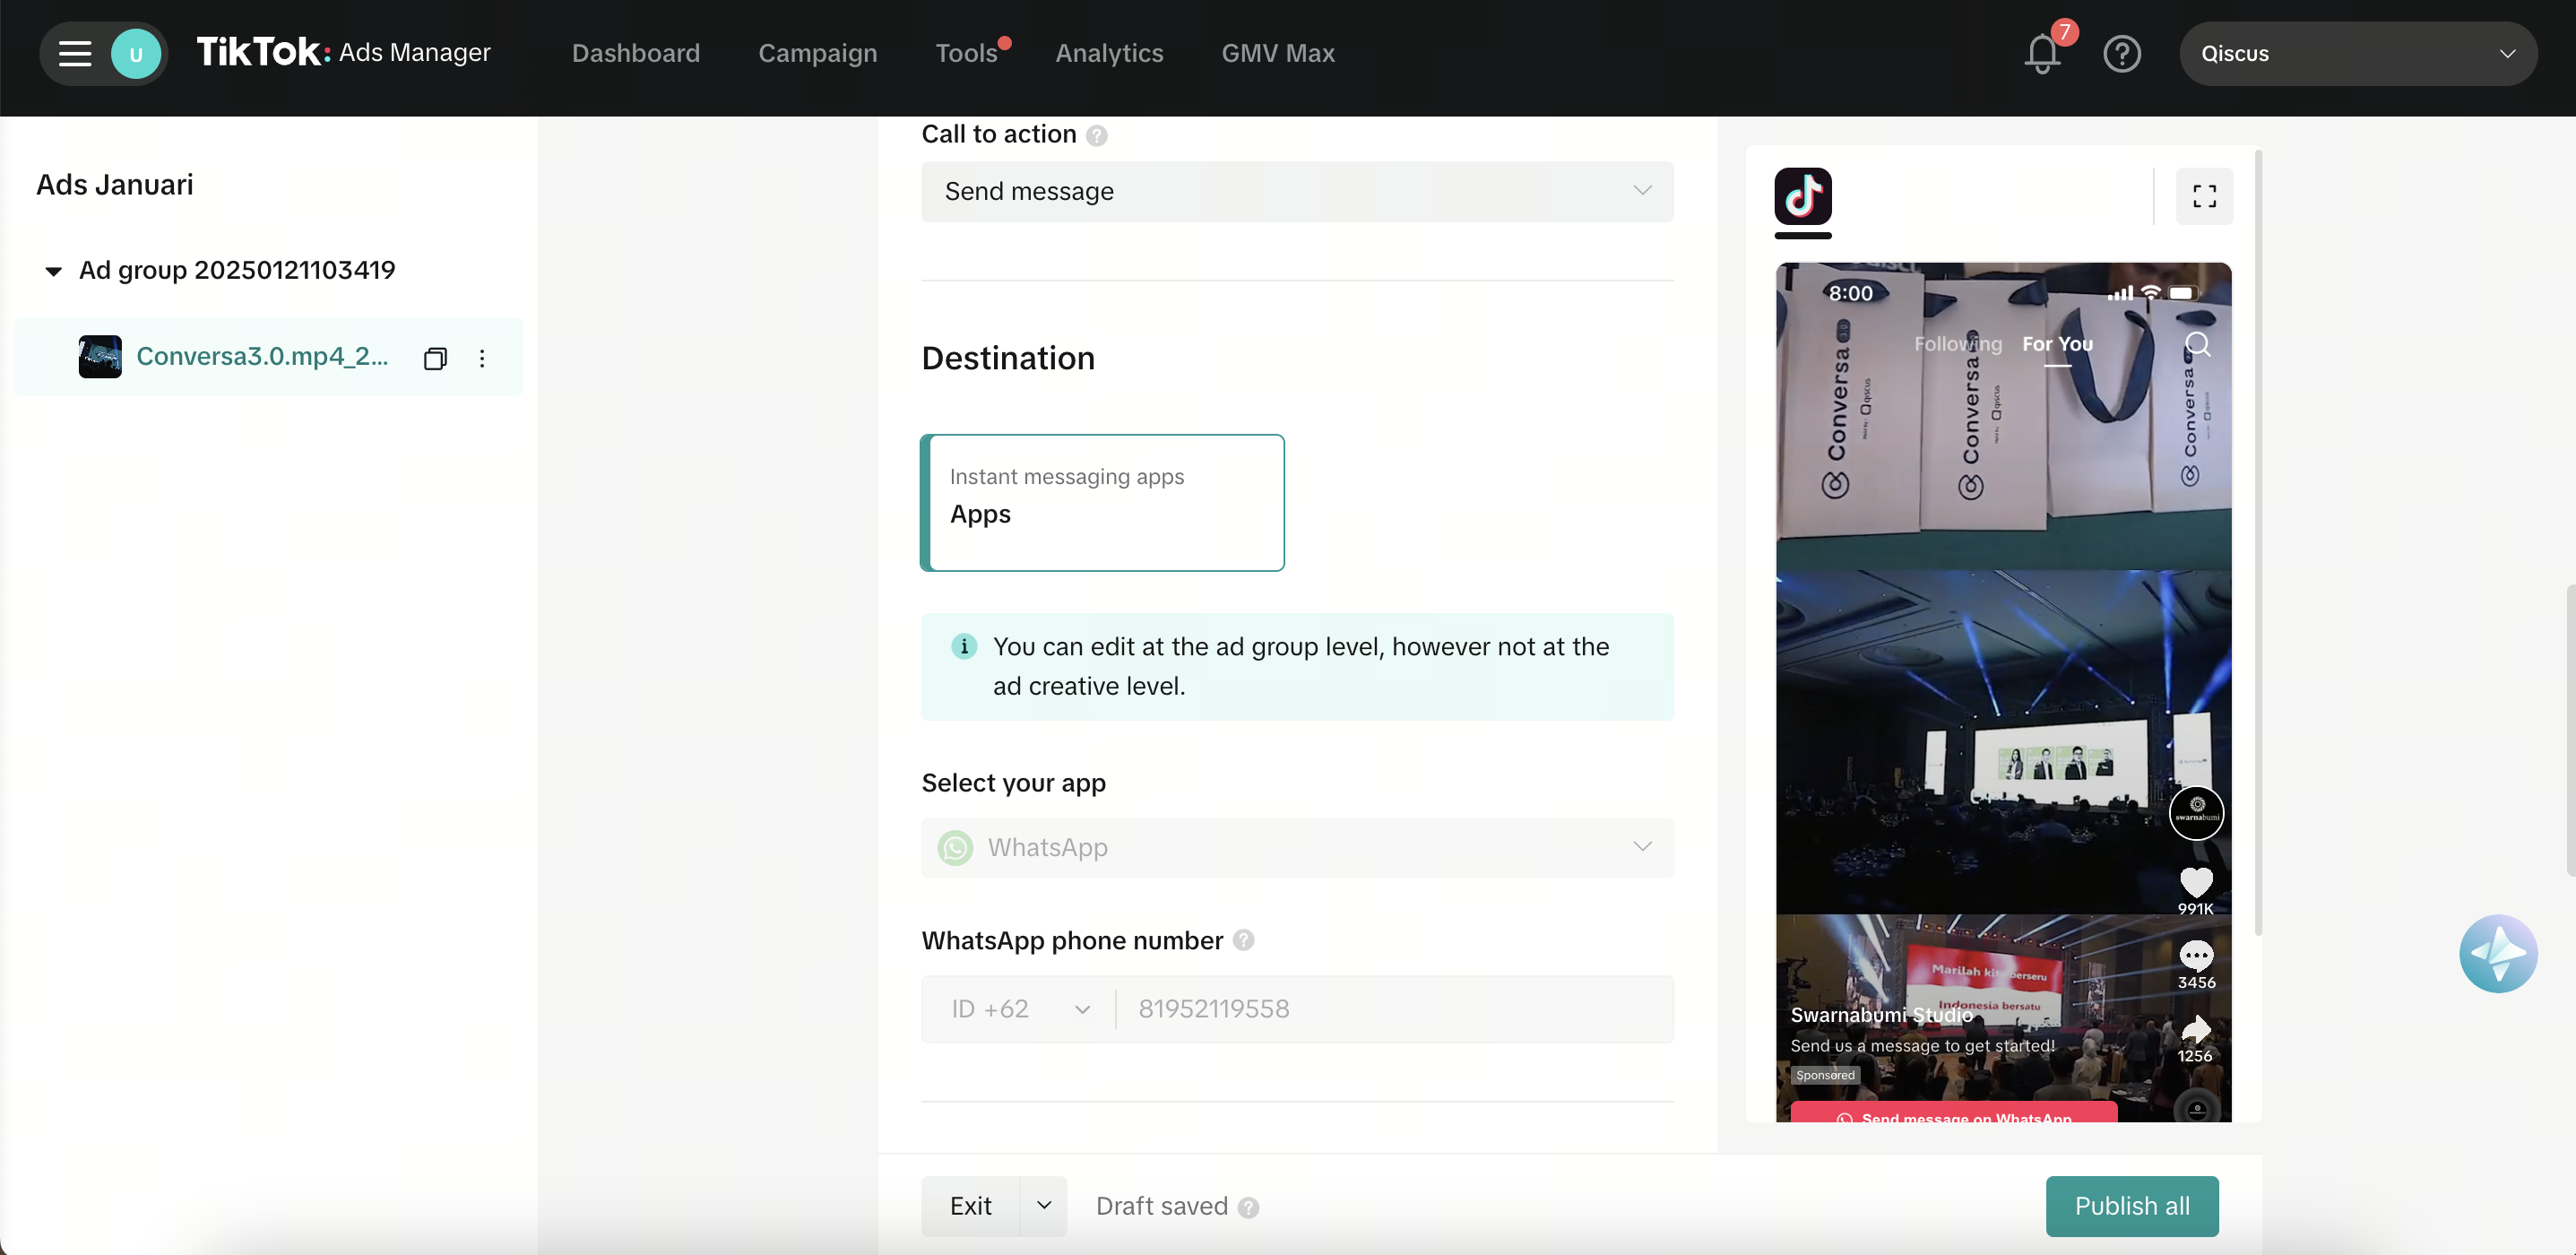Image resolution: width=2576 pixels, height=1255 pixels.
Task: Click the page vertical scrollbar
Action: coord(2570,730)
